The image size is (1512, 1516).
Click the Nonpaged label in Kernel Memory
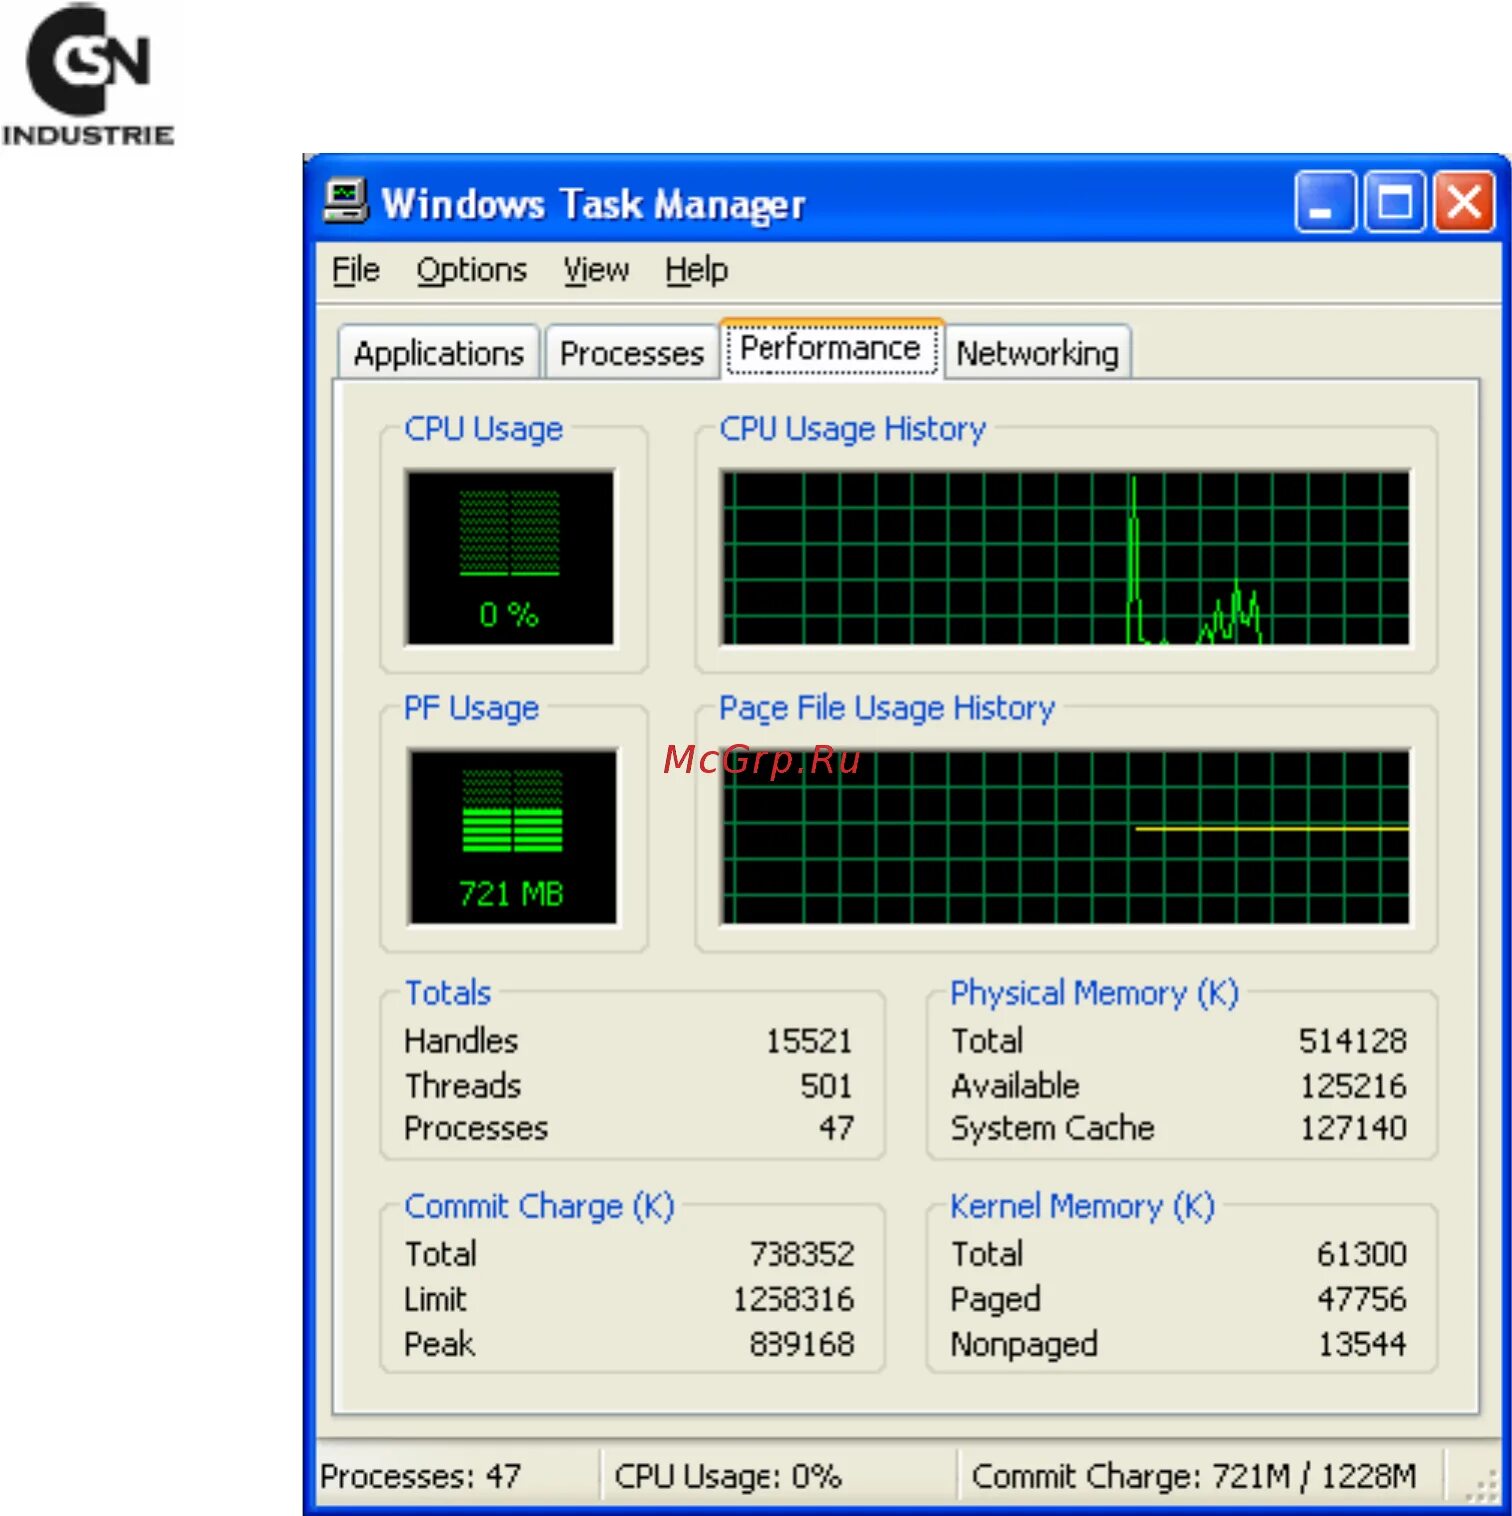point(1024,1345)
